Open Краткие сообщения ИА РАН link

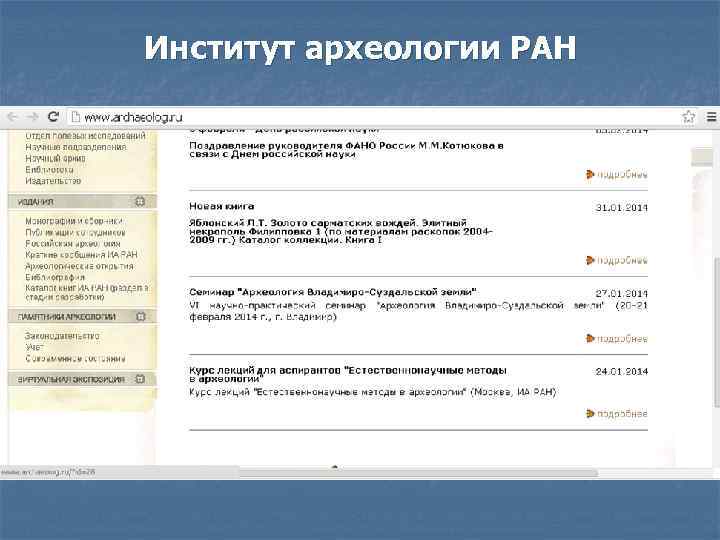(81, 254)
